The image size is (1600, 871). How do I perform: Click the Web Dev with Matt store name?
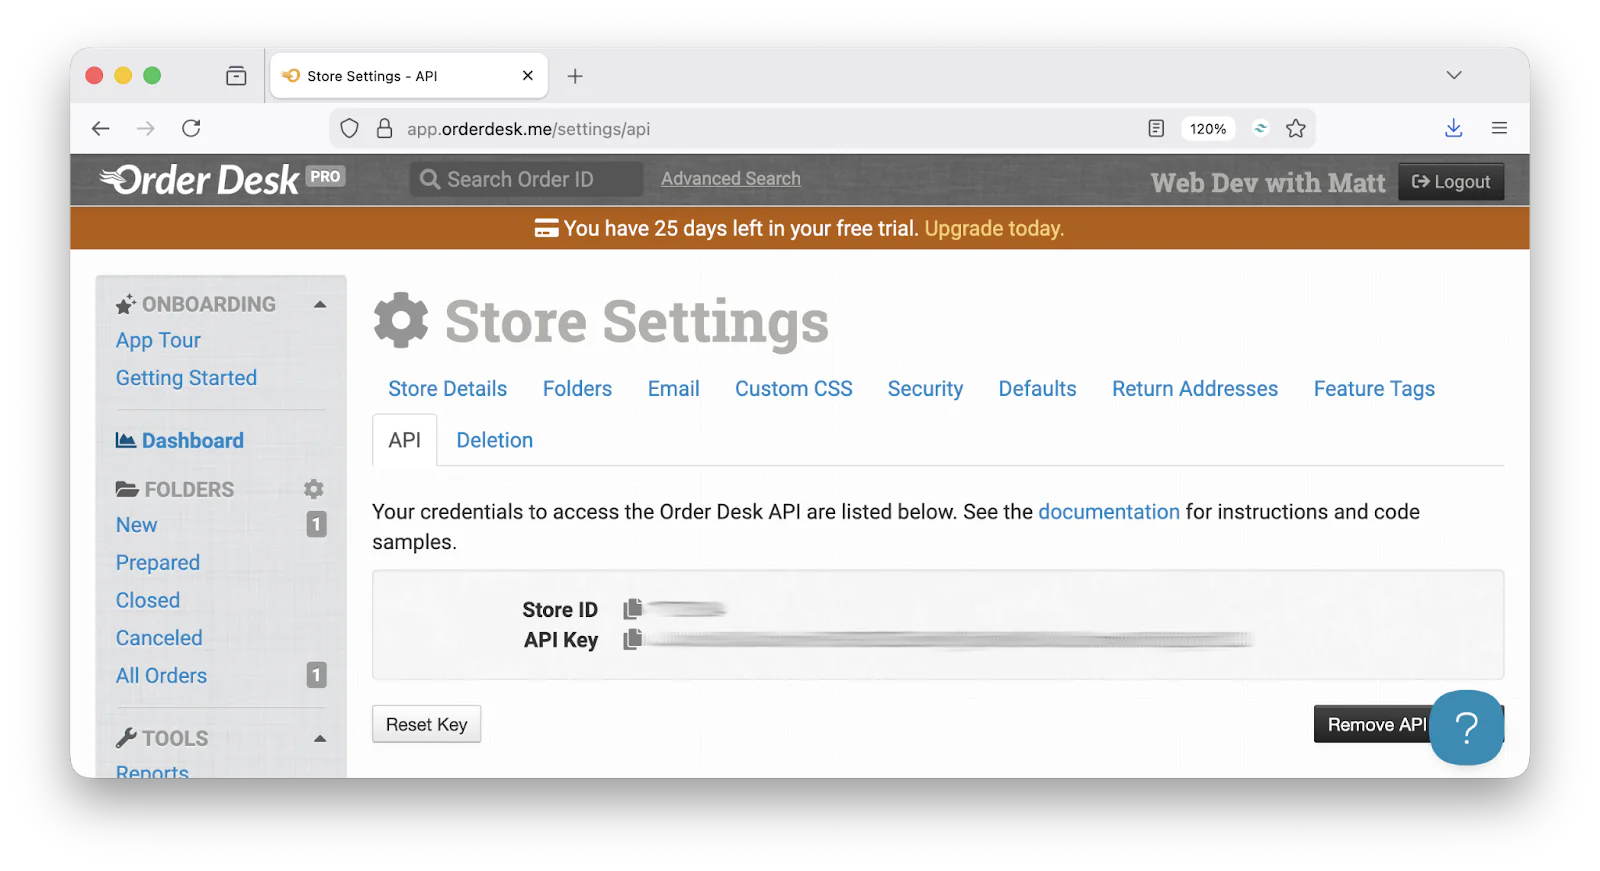(x=1268, y=183)
